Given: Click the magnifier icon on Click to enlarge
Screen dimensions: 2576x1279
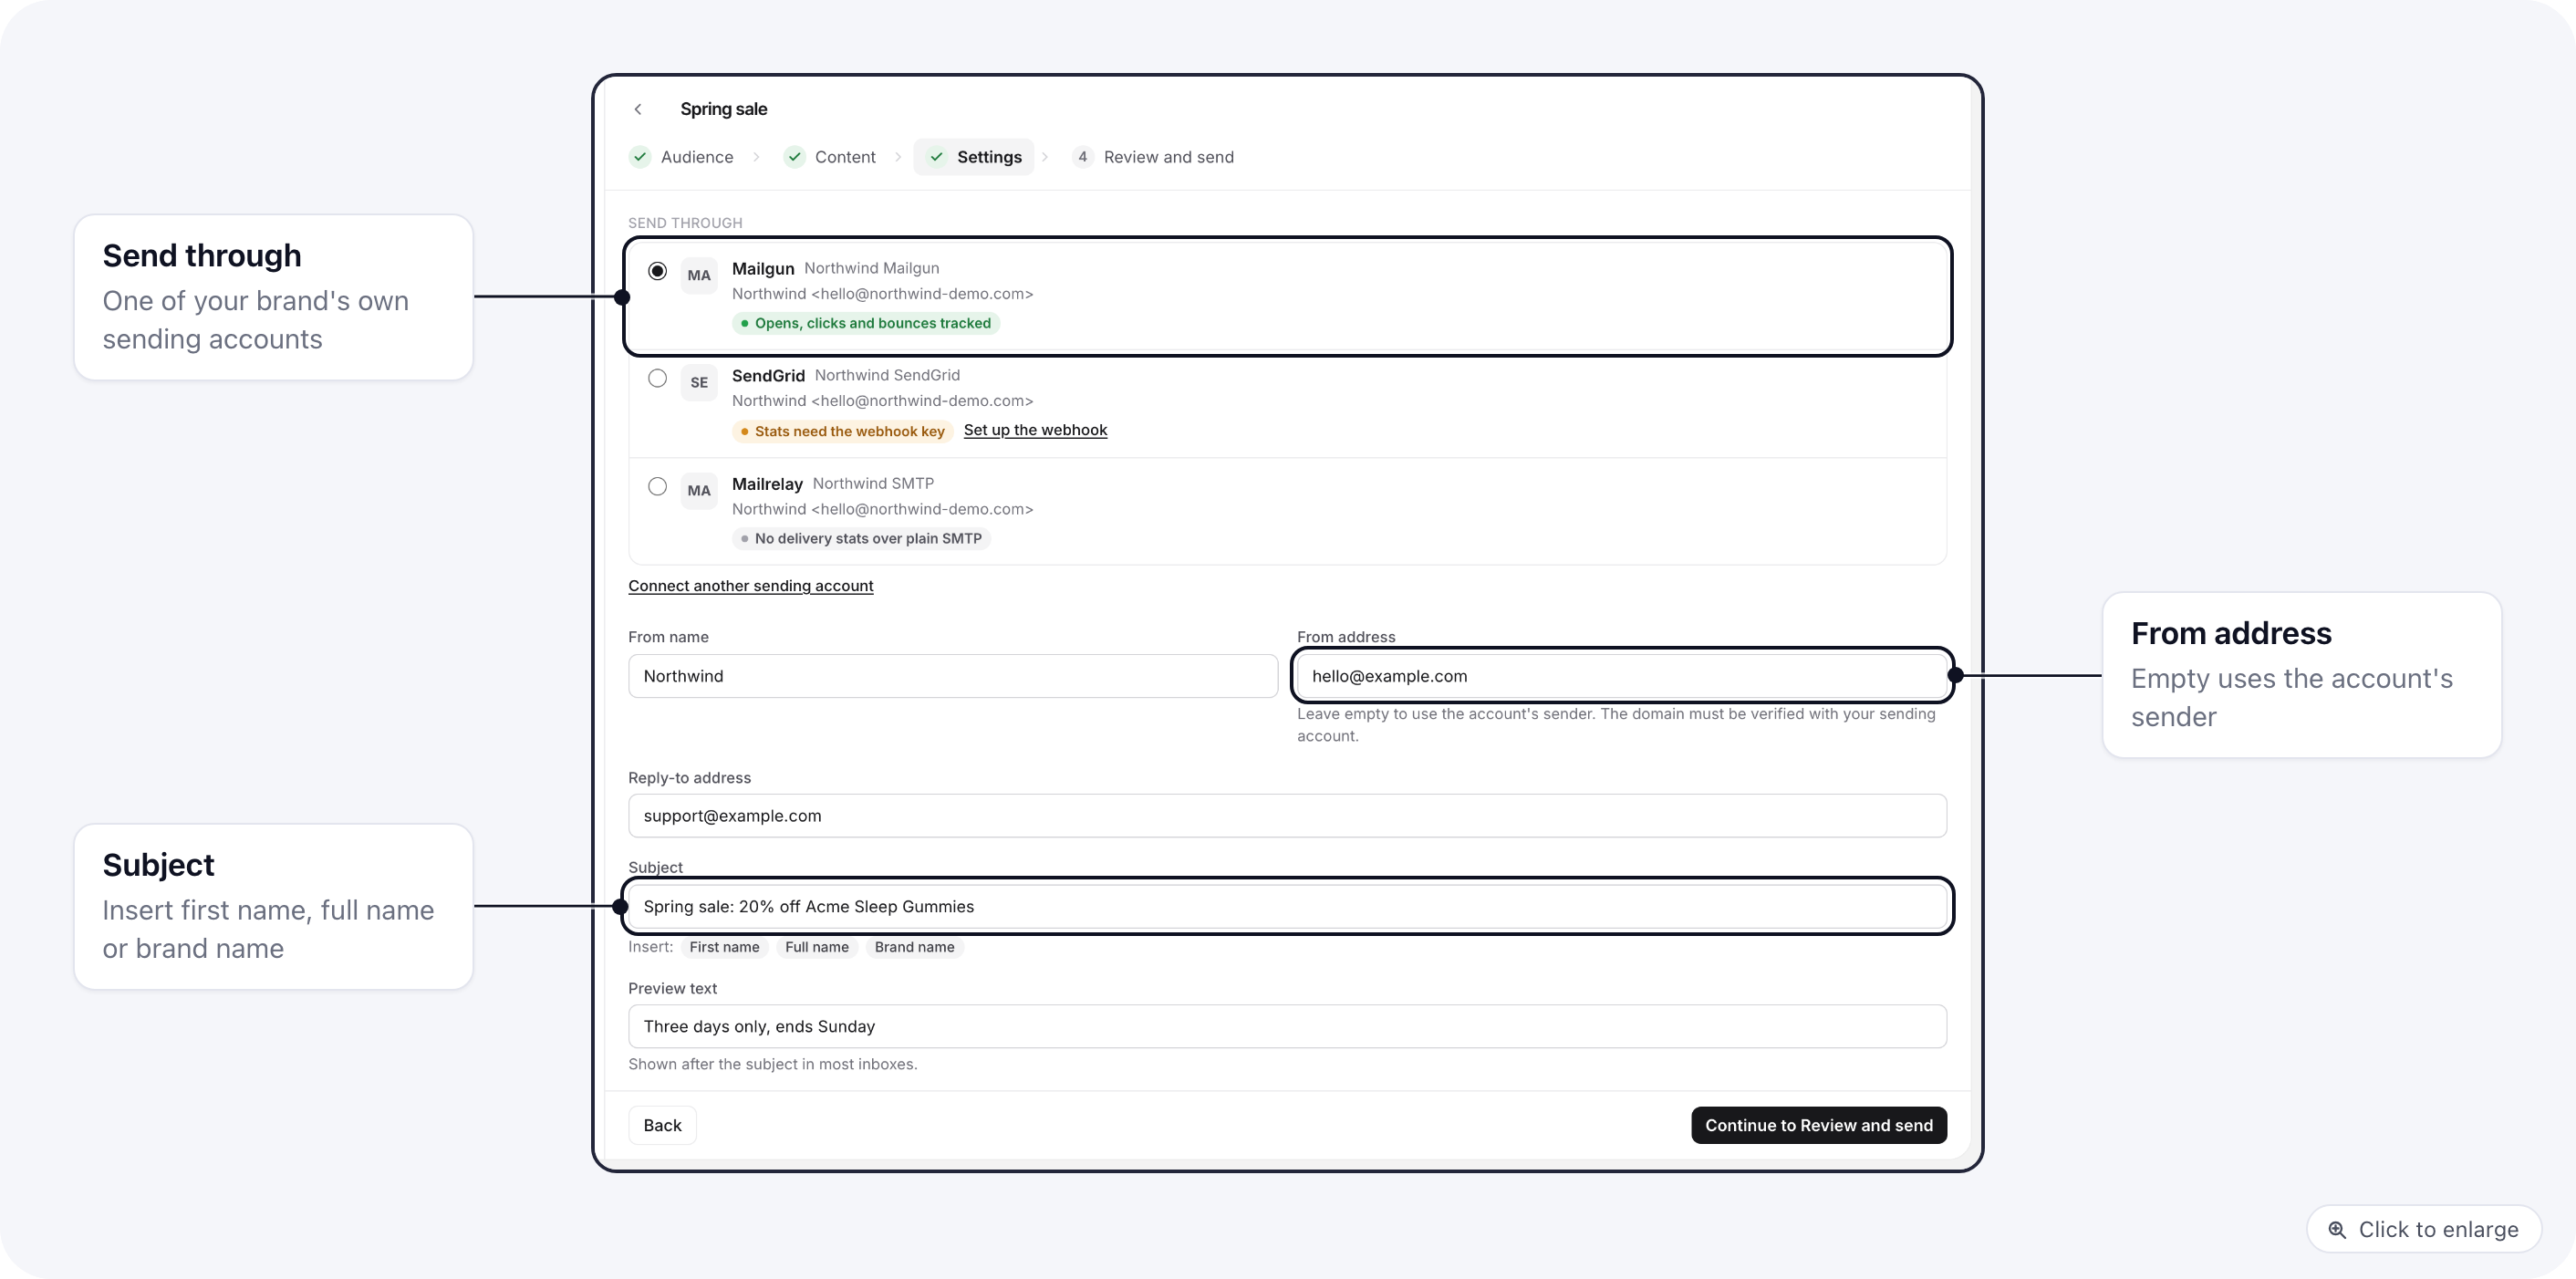Looking at the screenshot, I should (2337, 1230).
